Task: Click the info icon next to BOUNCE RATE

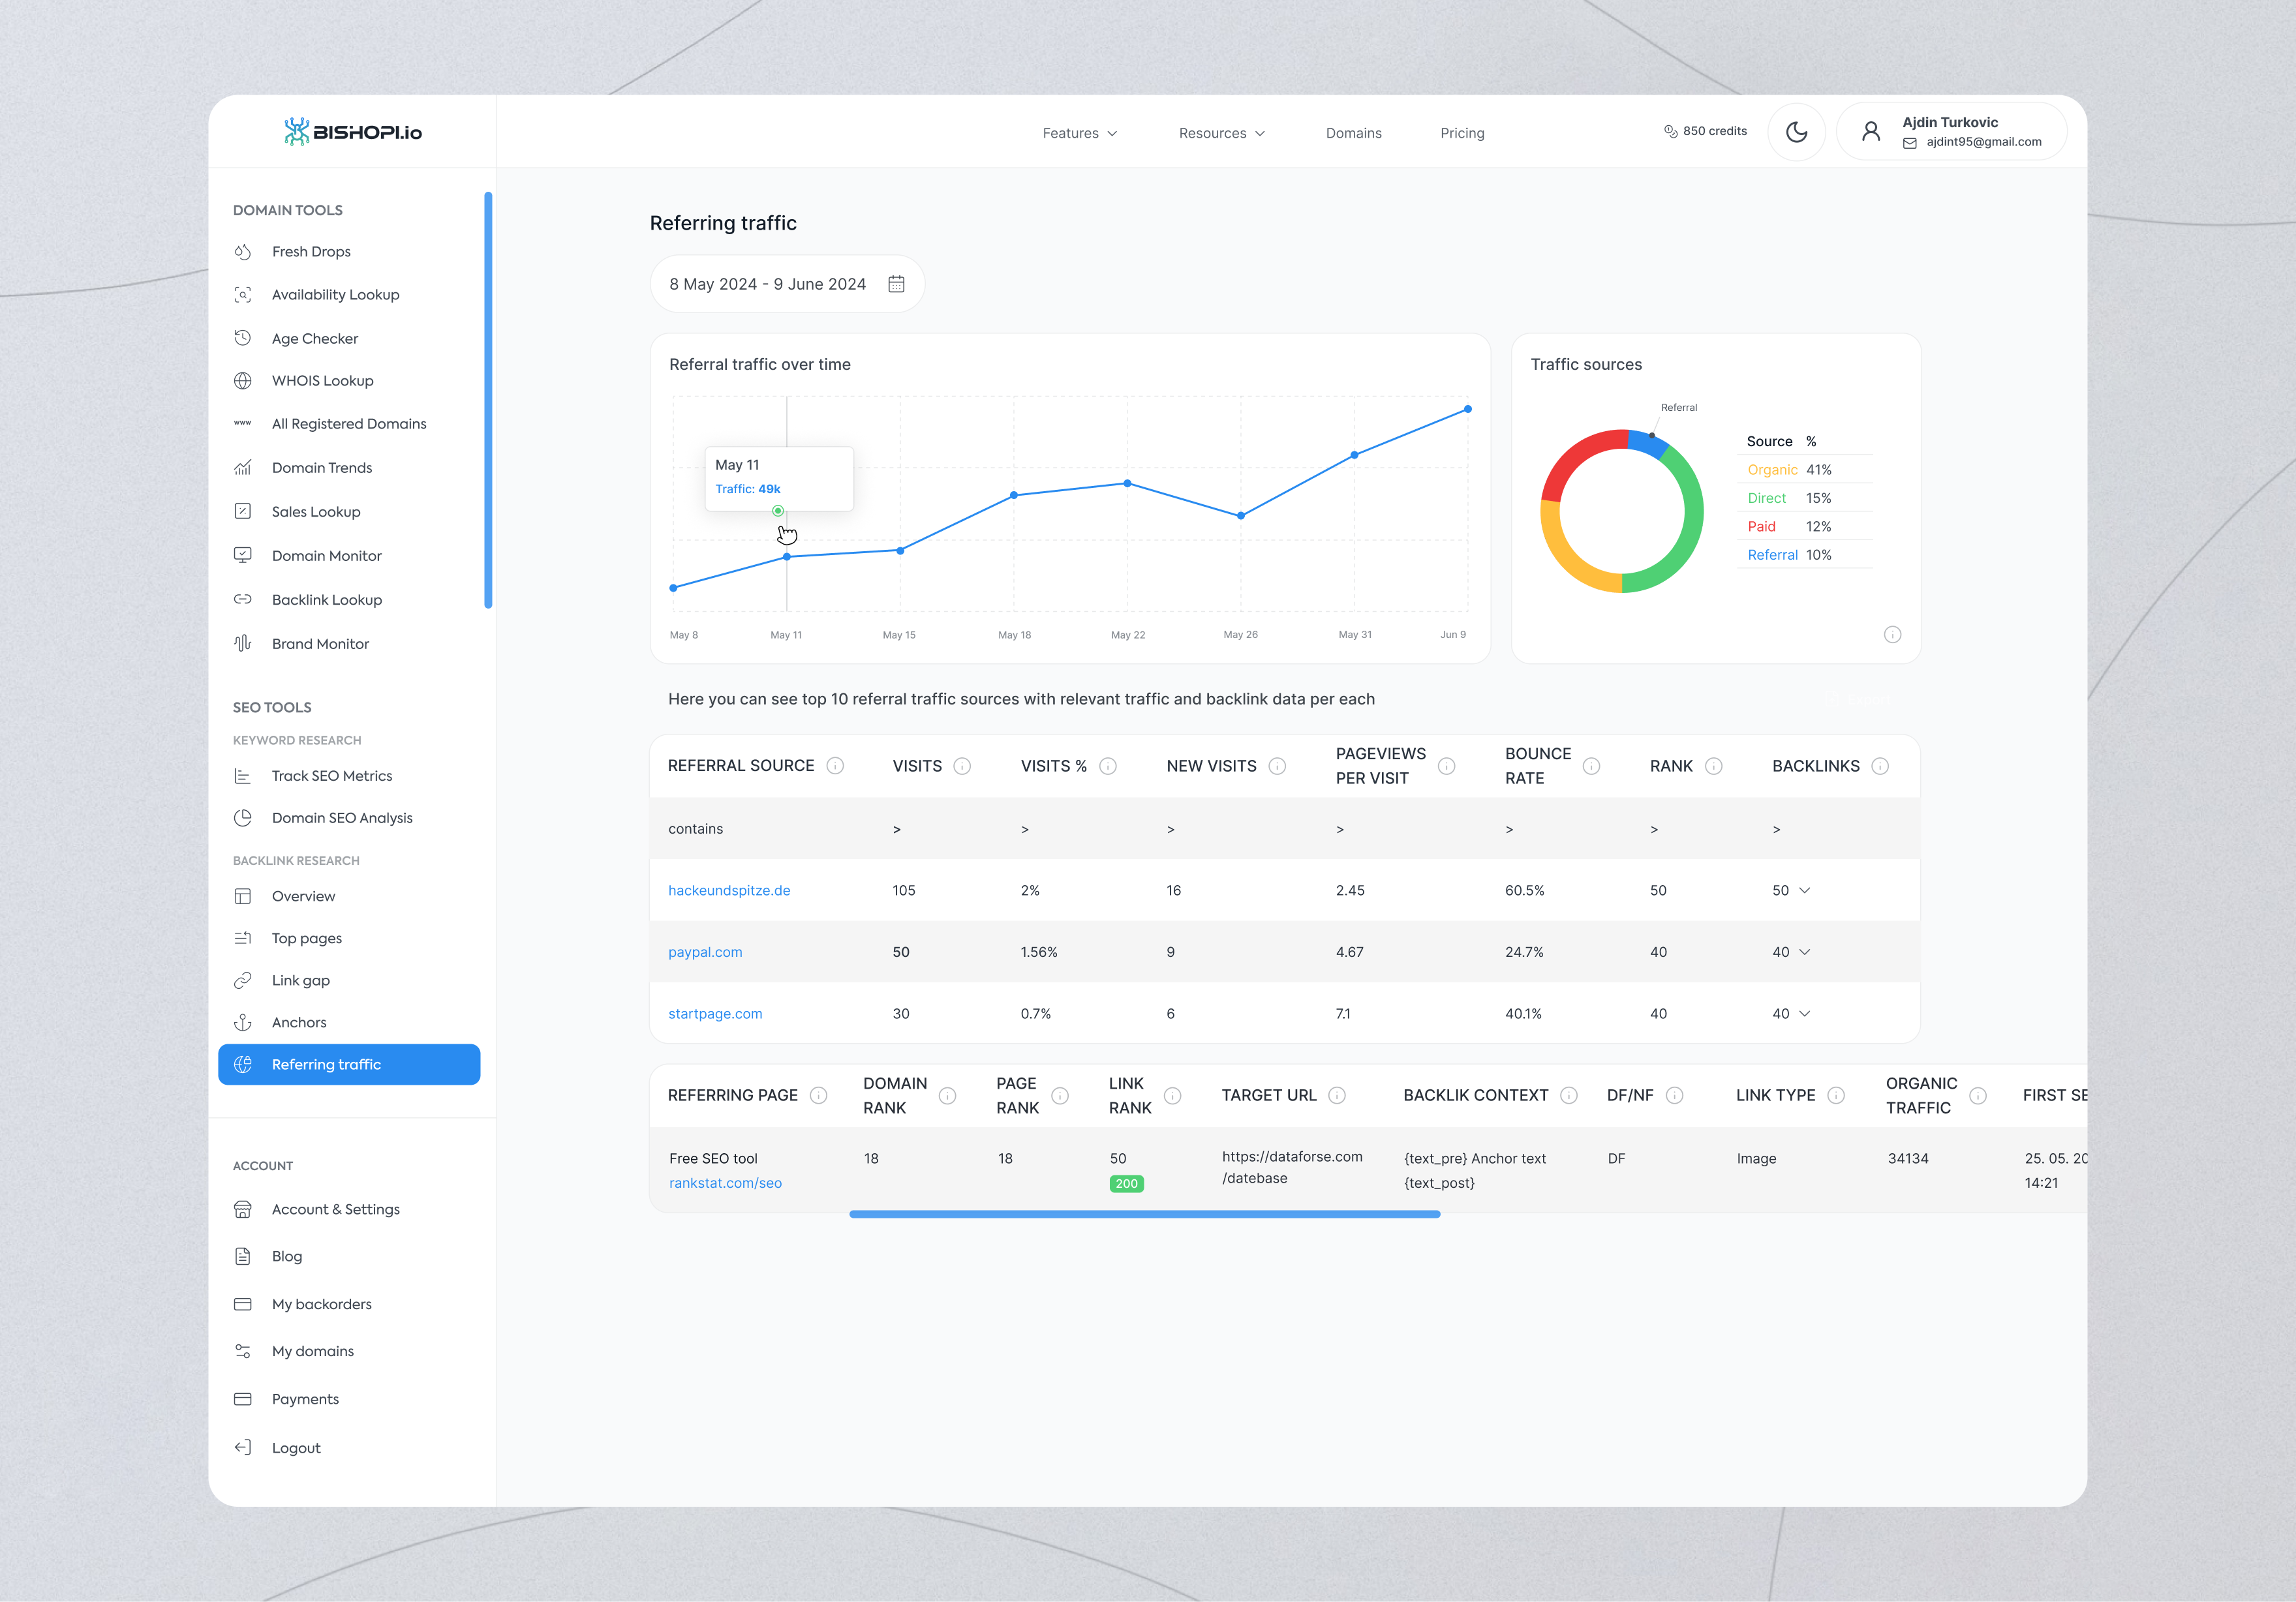Action: pos(1592,765)
